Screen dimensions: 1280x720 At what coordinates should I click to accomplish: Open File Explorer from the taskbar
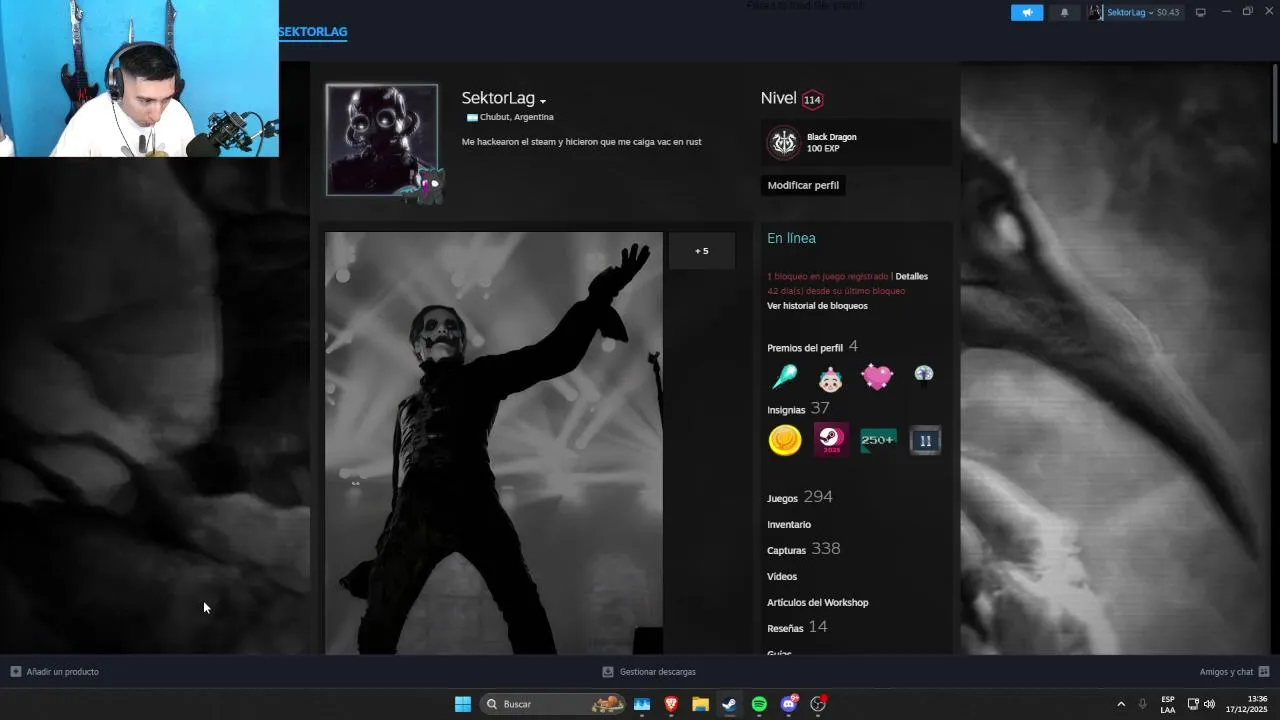click(x=700, y=704)
